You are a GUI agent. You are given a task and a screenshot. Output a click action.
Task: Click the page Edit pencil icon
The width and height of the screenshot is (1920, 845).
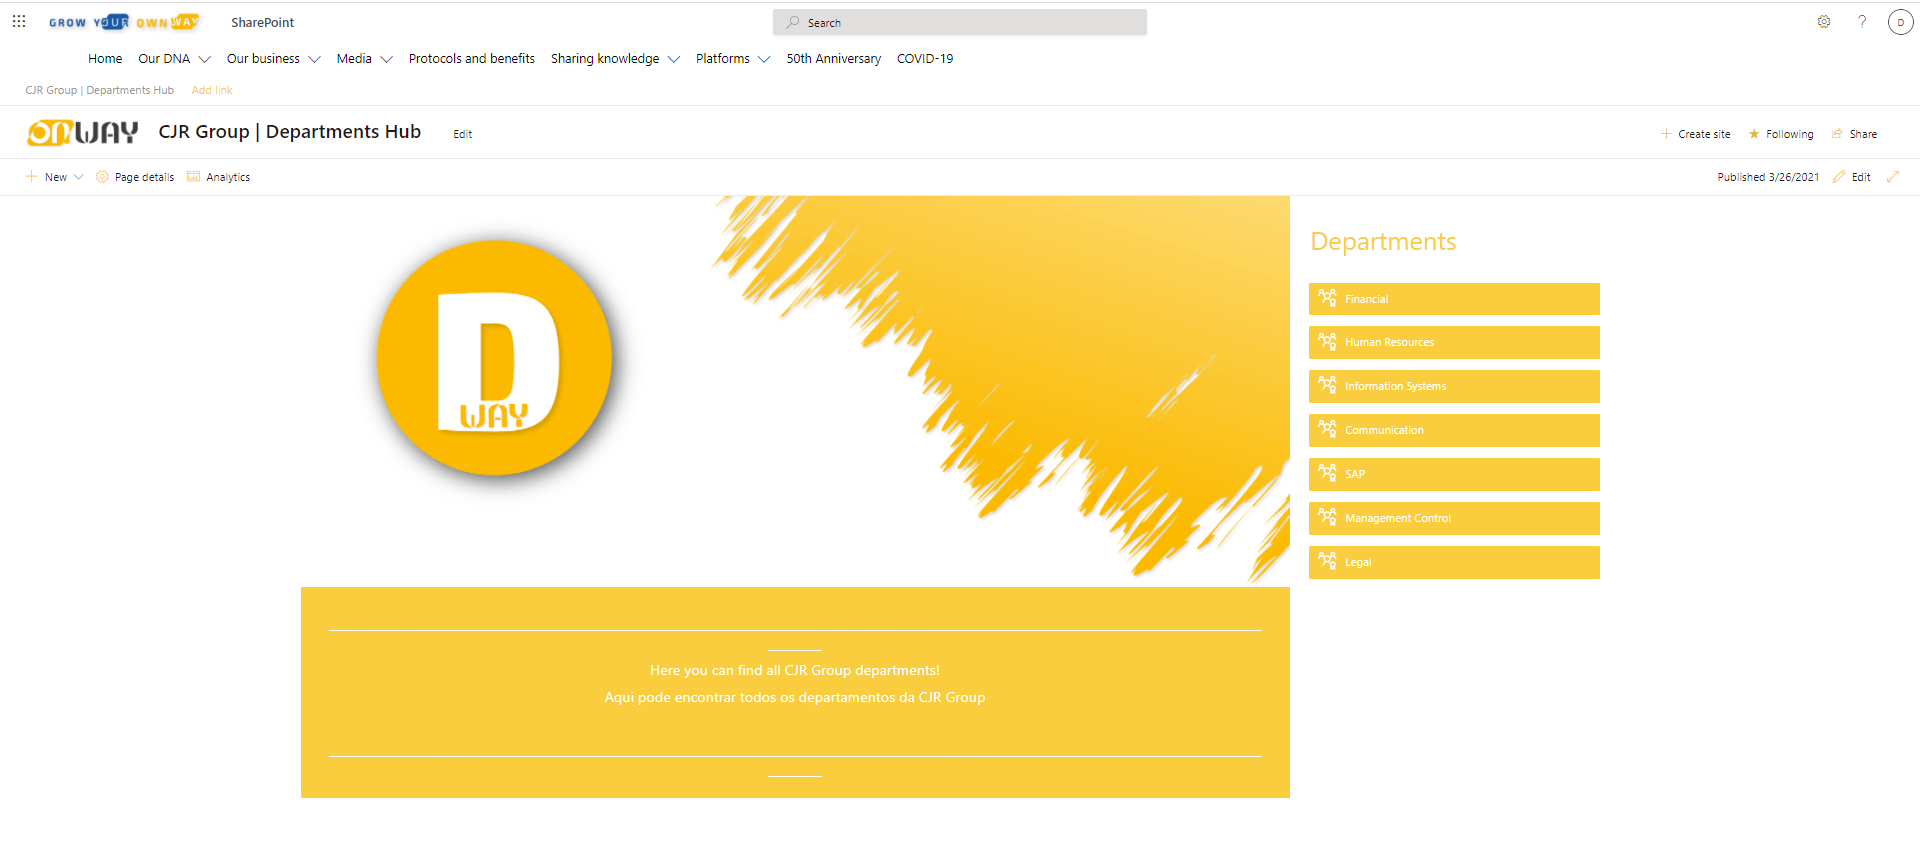point(1839,177)
